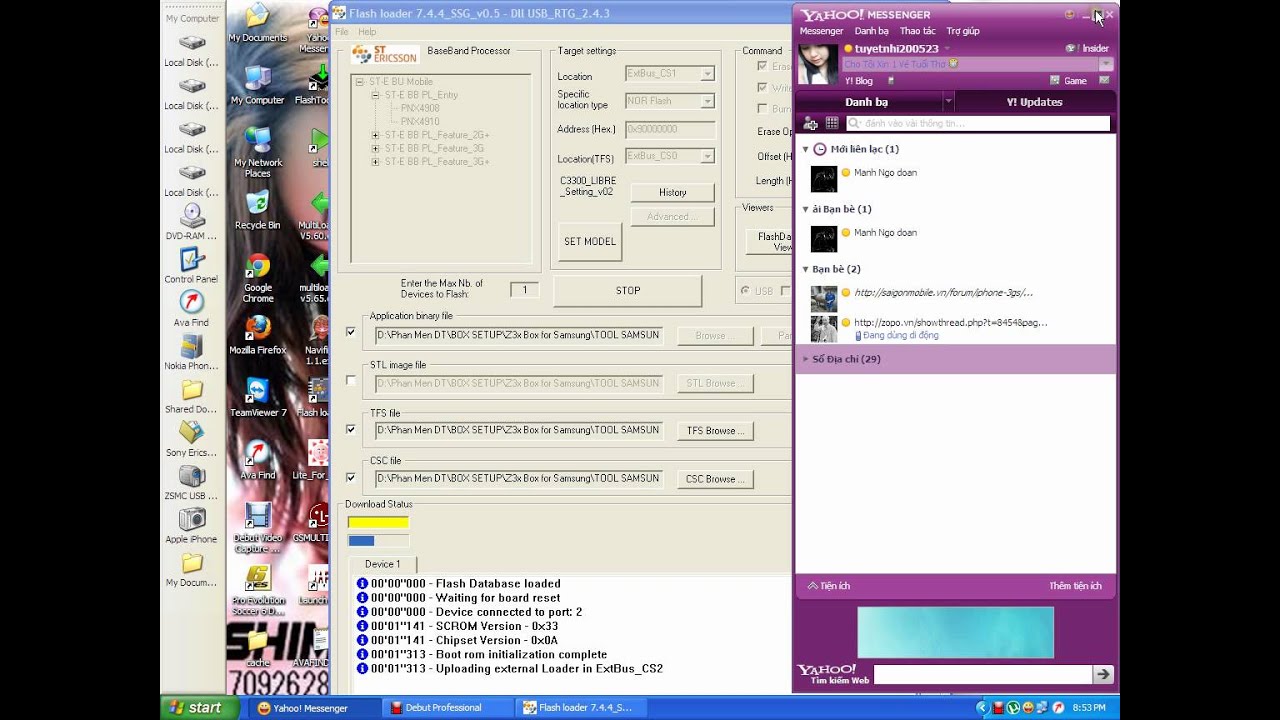Open DVD-RAM drive in sidebar
1280x720 pixels.
click(191, 222)
